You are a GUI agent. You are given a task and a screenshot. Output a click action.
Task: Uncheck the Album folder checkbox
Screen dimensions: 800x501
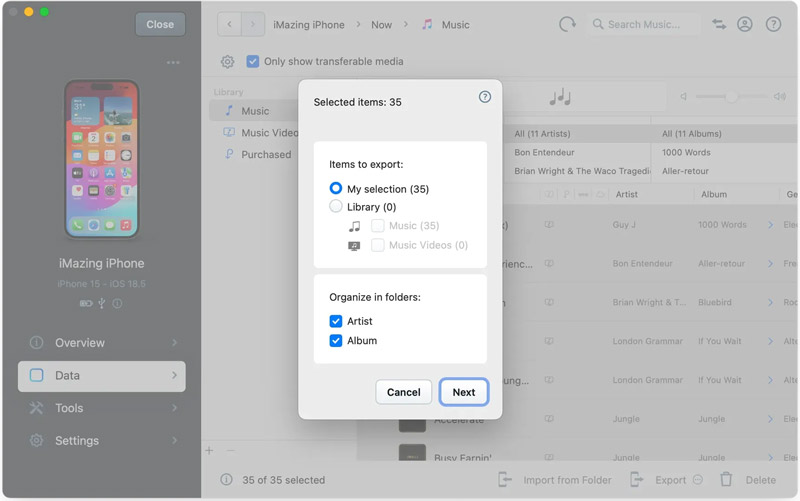click(336, 340)
